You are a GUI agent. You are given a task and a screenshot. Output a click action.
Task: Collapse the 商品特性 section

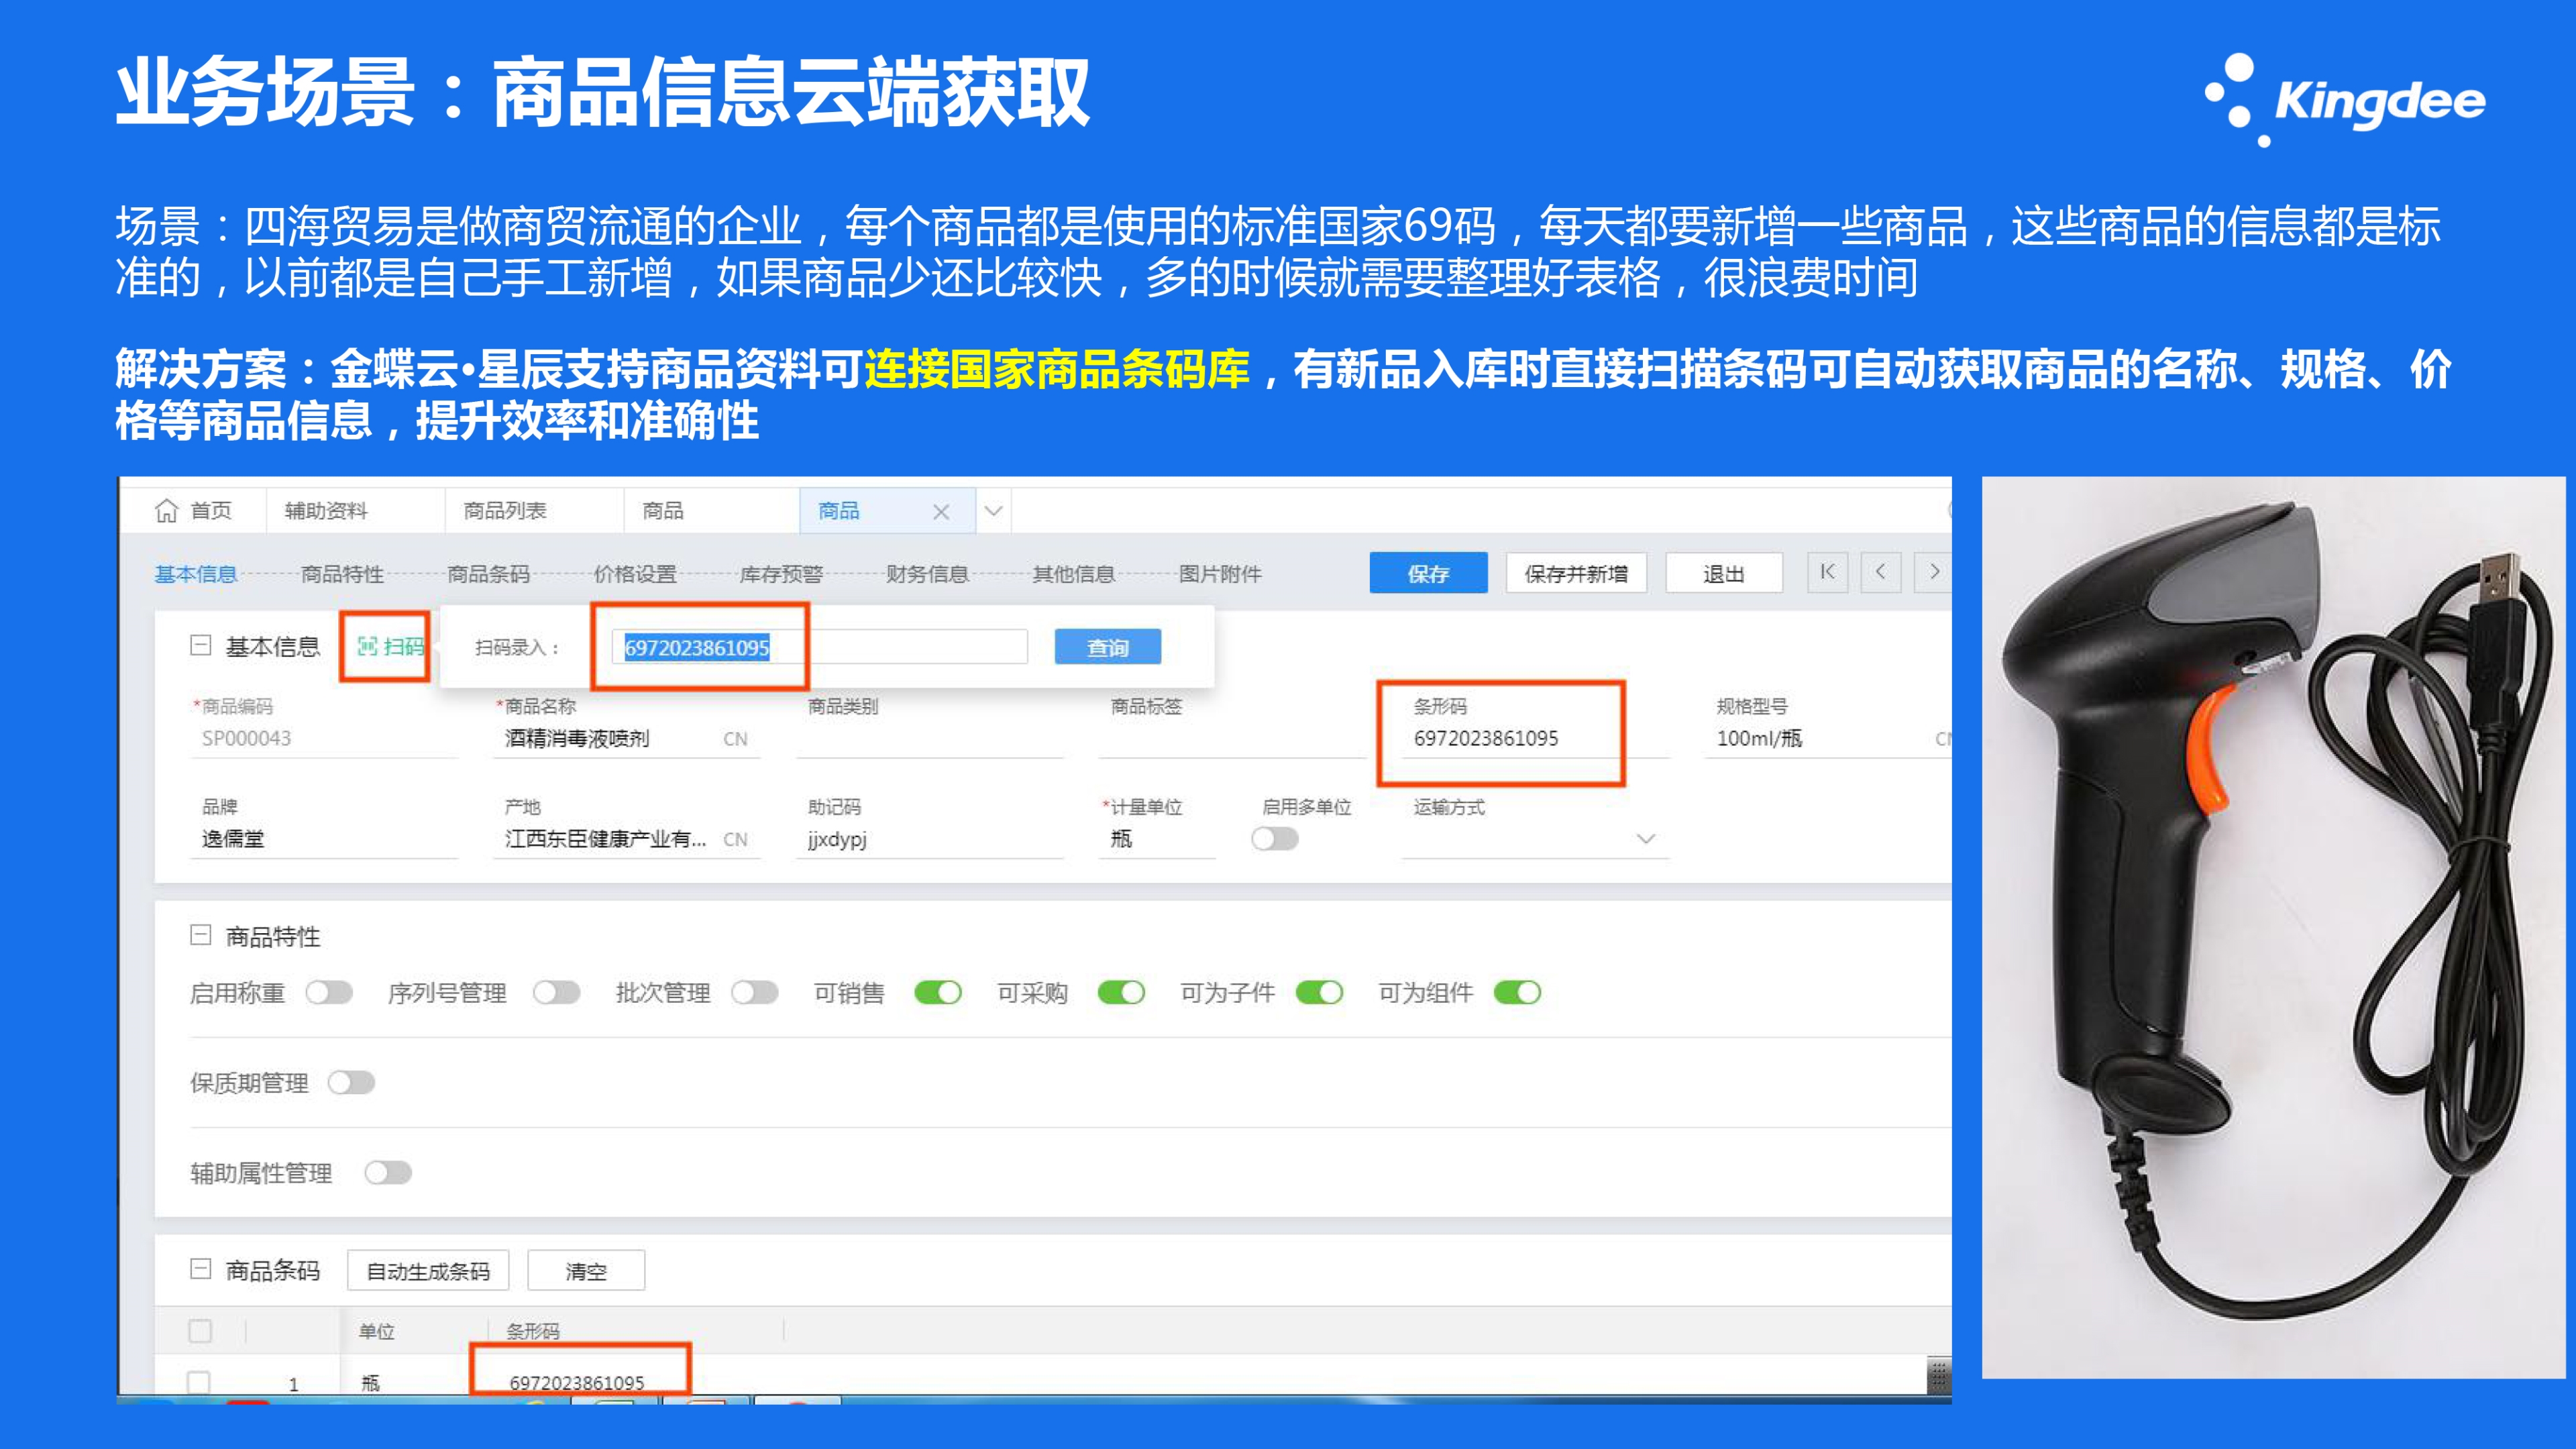pyautogui.click(x=200, y=936)
